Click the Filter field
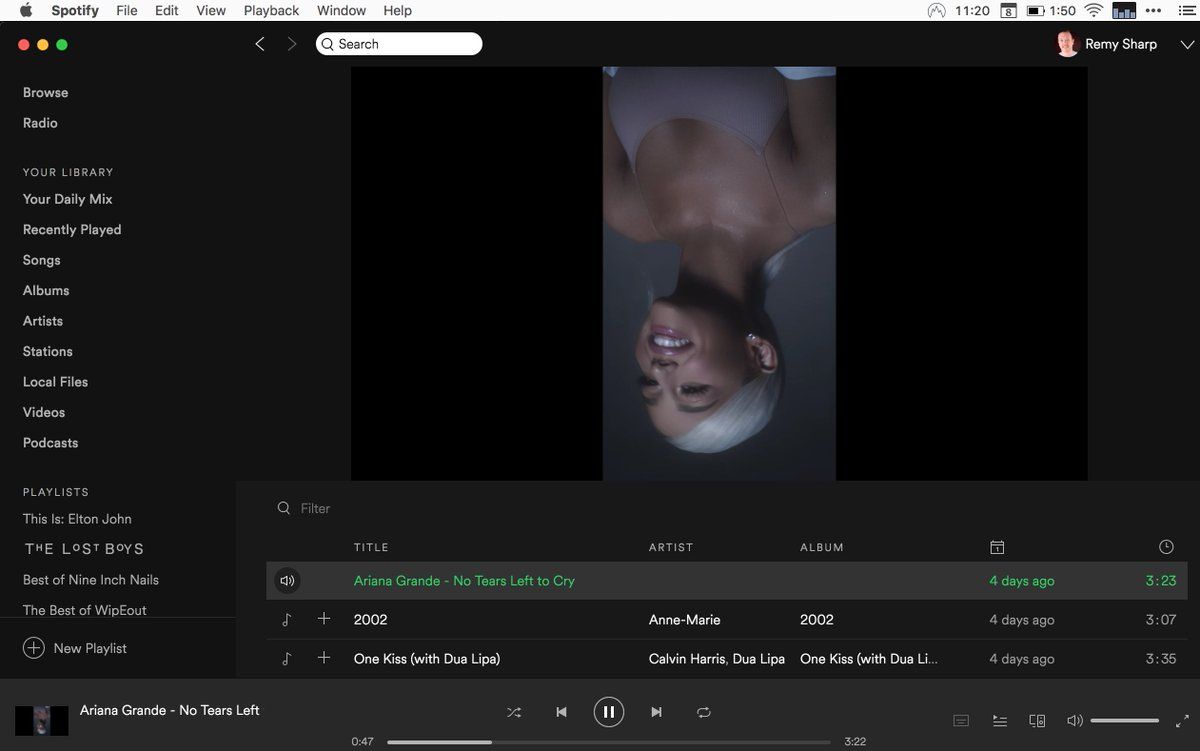This screenshot has height=751, width=1200. [315, 508]
